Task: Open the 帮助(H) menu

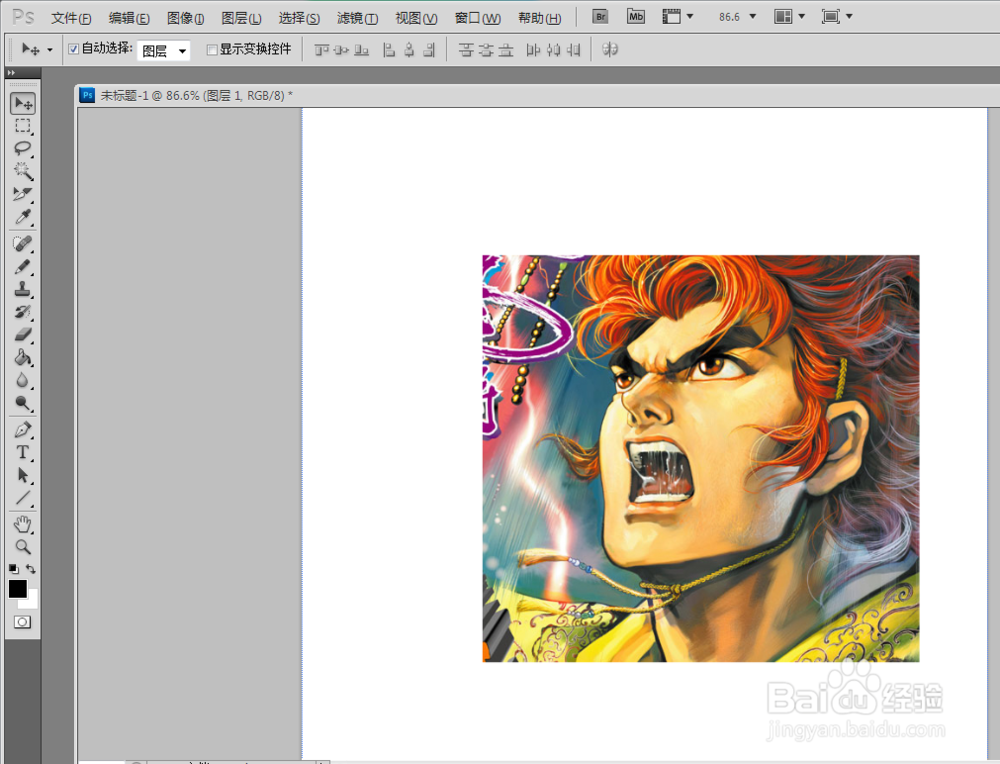Action: pos(540,18)
